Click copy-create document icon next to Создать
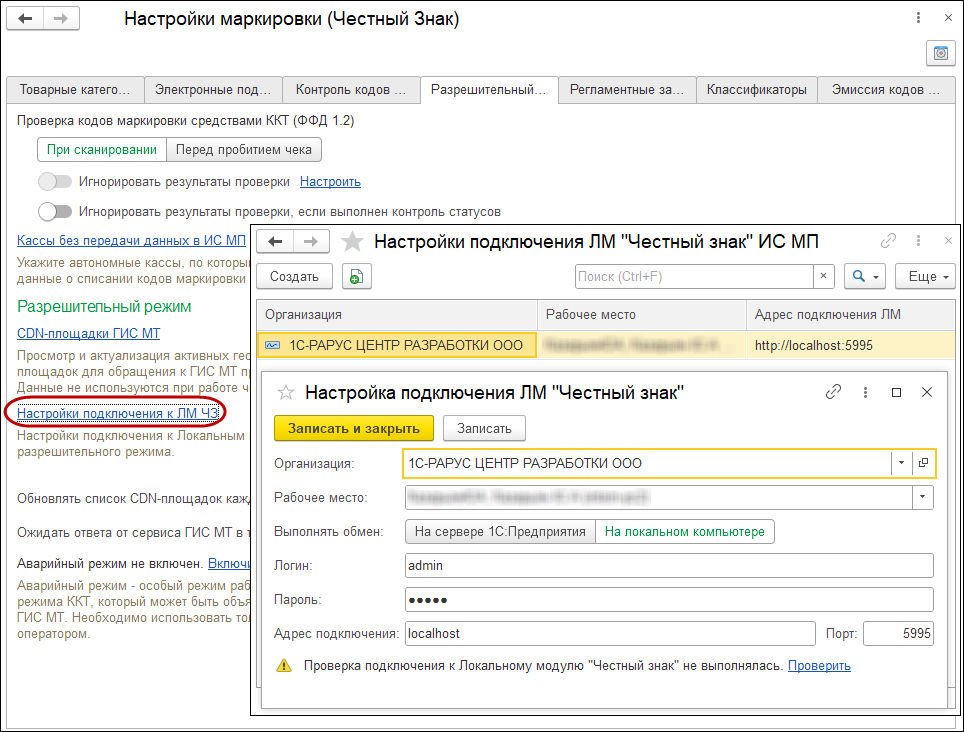Viewport: 964px width, 732px height. [x=357, y=277]
